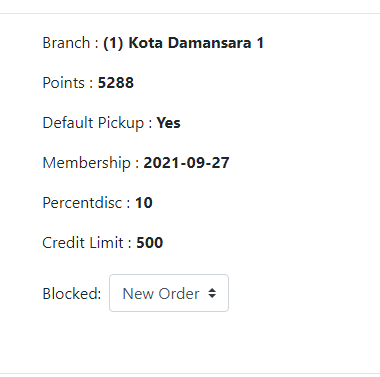This screenshot has height=377, width=380.
Task: Click the divider line above the Branch row
Action: point(190,14)
